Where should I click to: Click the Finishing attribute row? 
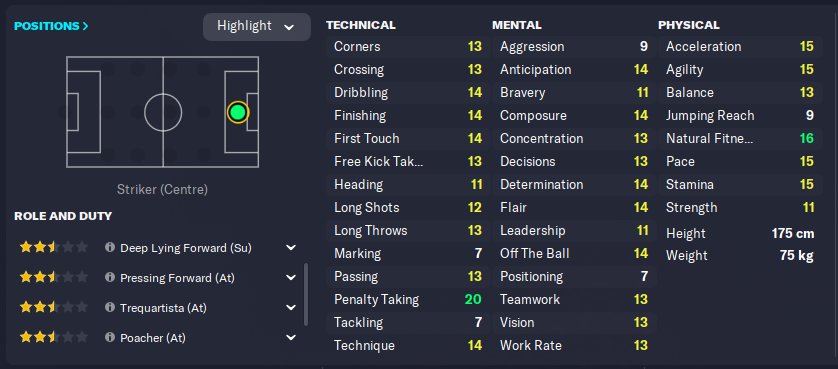(407, 116)
